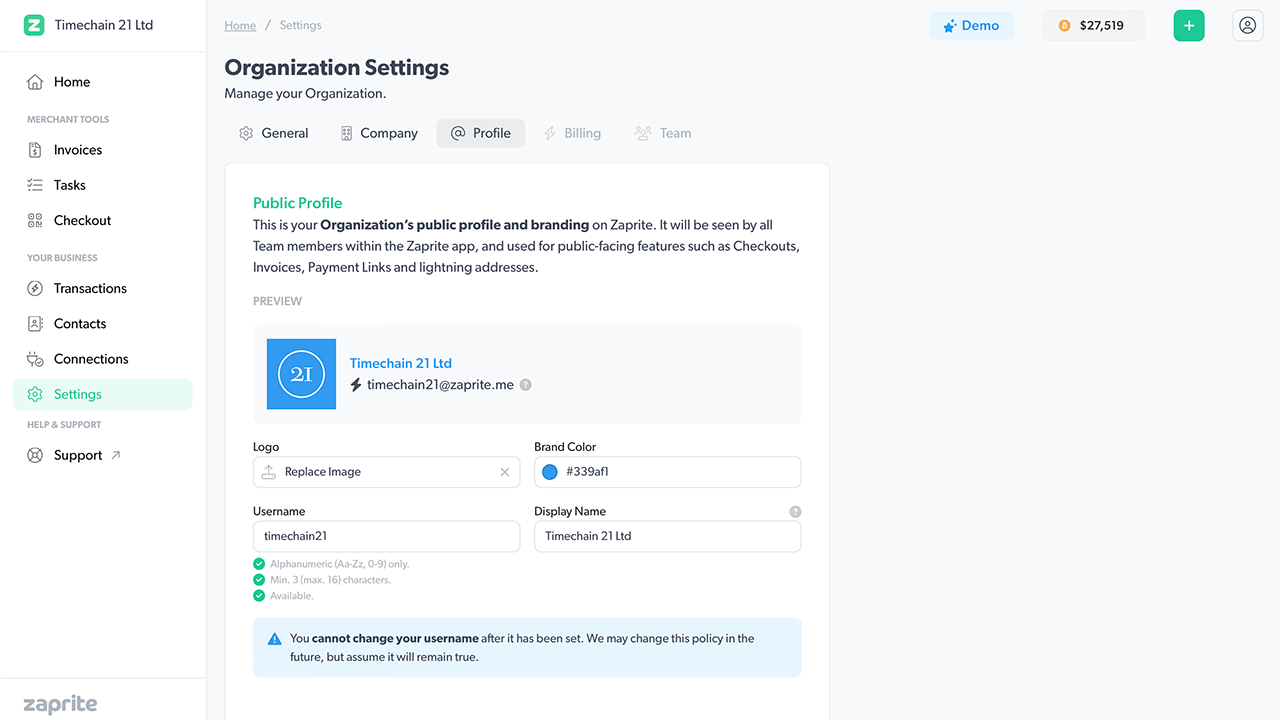1280x720 pixels.
Task: Click the green plus create button
Action: 1189,26
